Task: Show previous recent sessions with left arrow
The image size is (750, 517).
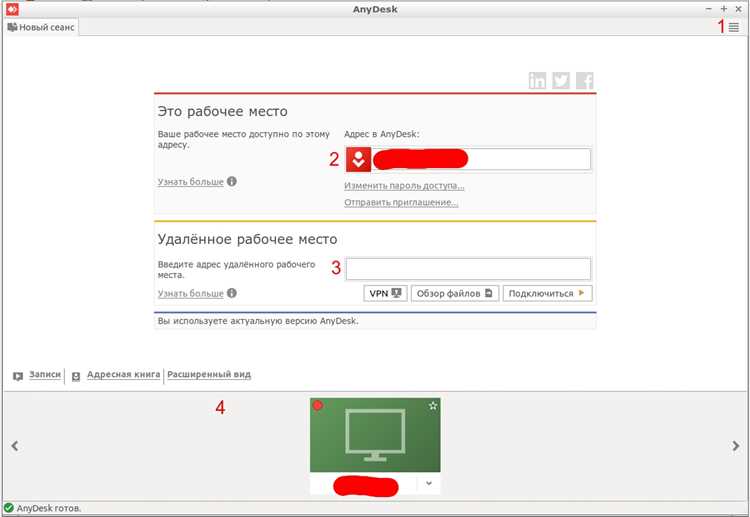Action: tap(15, 446)
